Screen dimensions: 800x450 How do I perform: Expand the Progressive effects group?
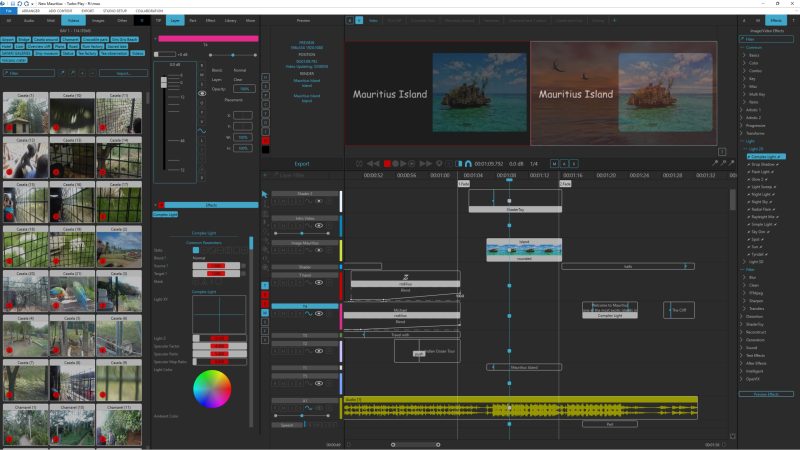coord(741,126)
